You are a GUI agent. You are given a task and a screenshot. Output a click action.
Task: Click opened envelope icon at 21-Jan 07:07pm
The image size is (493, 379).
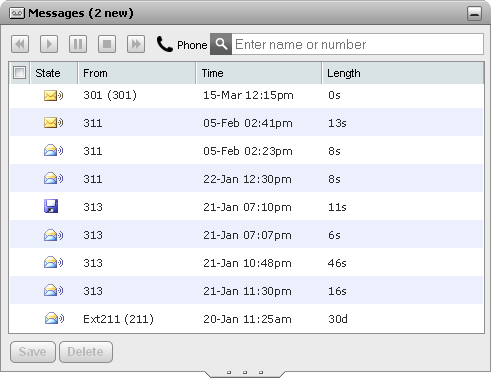tap(53, 235)
